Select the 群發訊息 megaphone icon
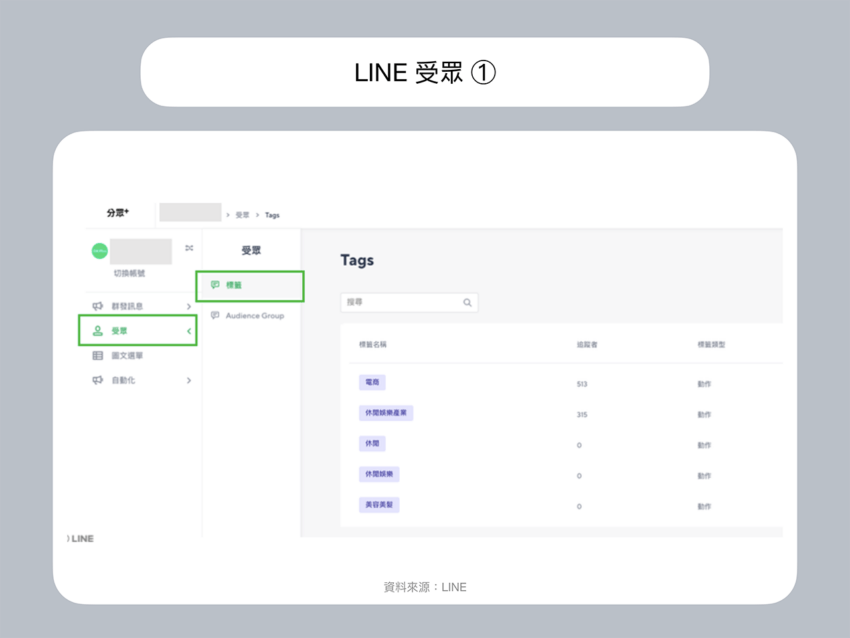The width and height of the screenshot is (850, 638). 97,306
